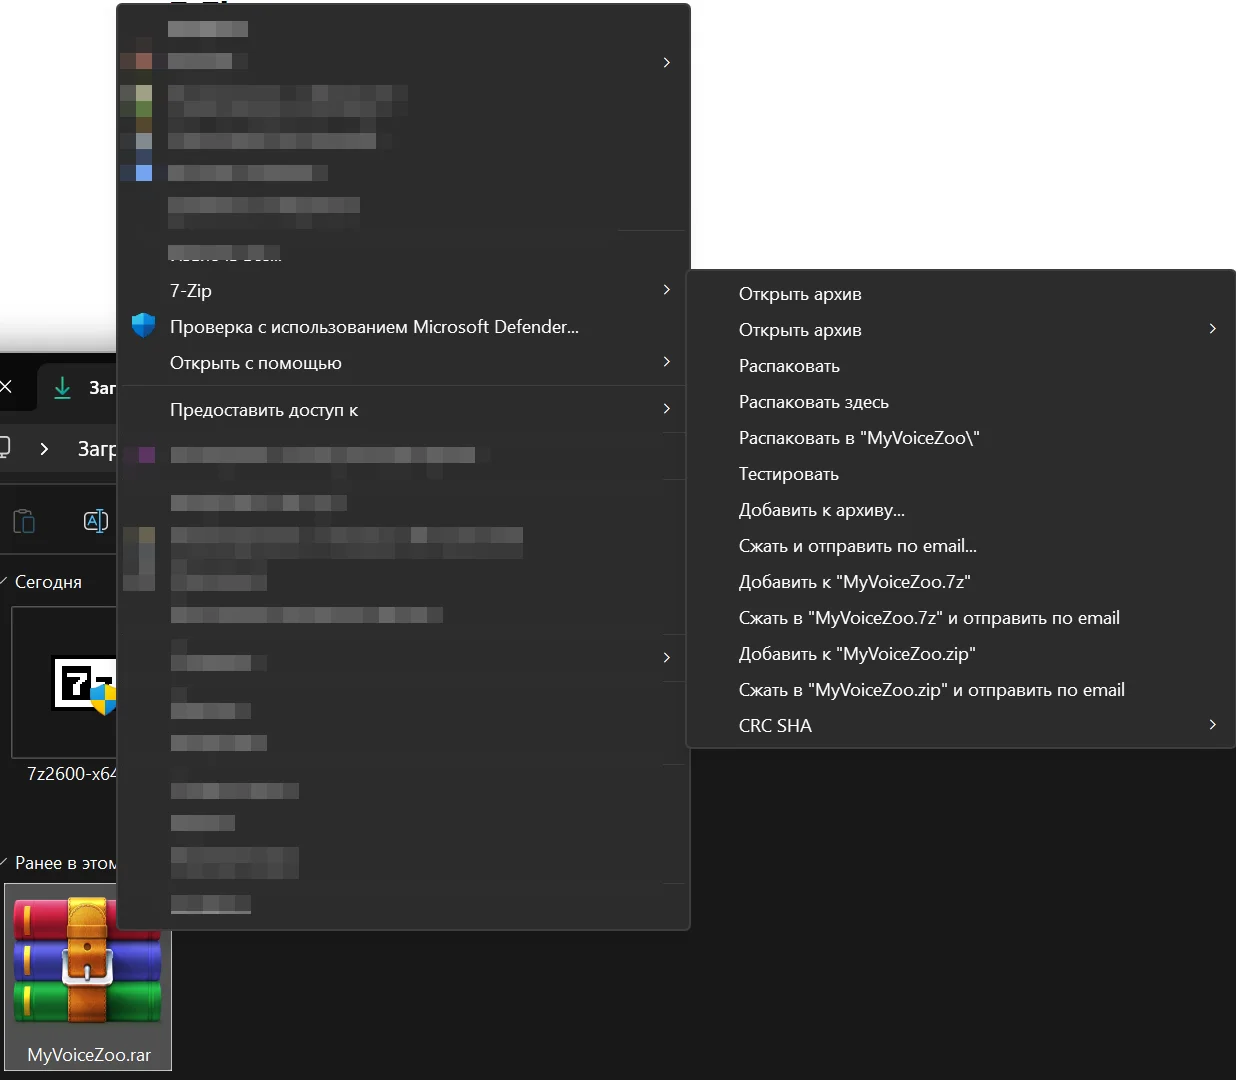Click the rename icon in the toolbar
Viewport: 1236px width, 1080px height.
95,520
